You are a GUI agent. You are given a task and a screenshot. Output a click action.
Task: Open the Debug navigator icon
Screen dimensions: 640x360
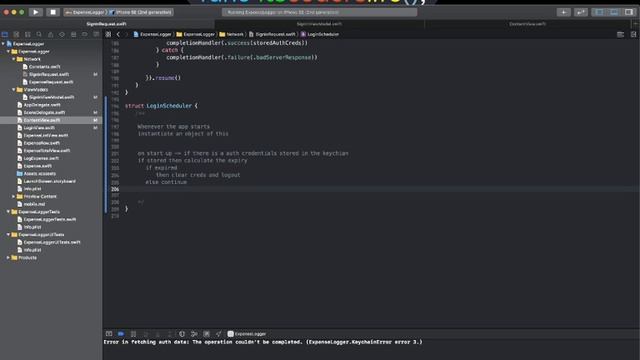click(73, 35)
